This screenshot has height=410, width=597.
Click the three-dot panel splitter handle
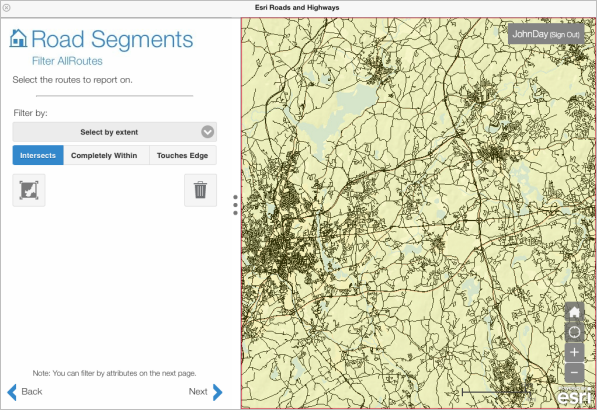pyautogui.click(x=235, y=205)
